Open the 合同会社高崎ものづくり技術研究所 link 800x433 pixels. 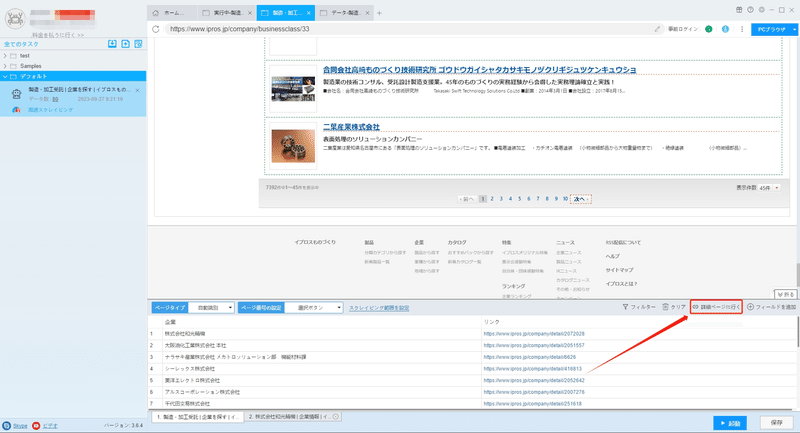pyautogui.click(x=480, y=70)
